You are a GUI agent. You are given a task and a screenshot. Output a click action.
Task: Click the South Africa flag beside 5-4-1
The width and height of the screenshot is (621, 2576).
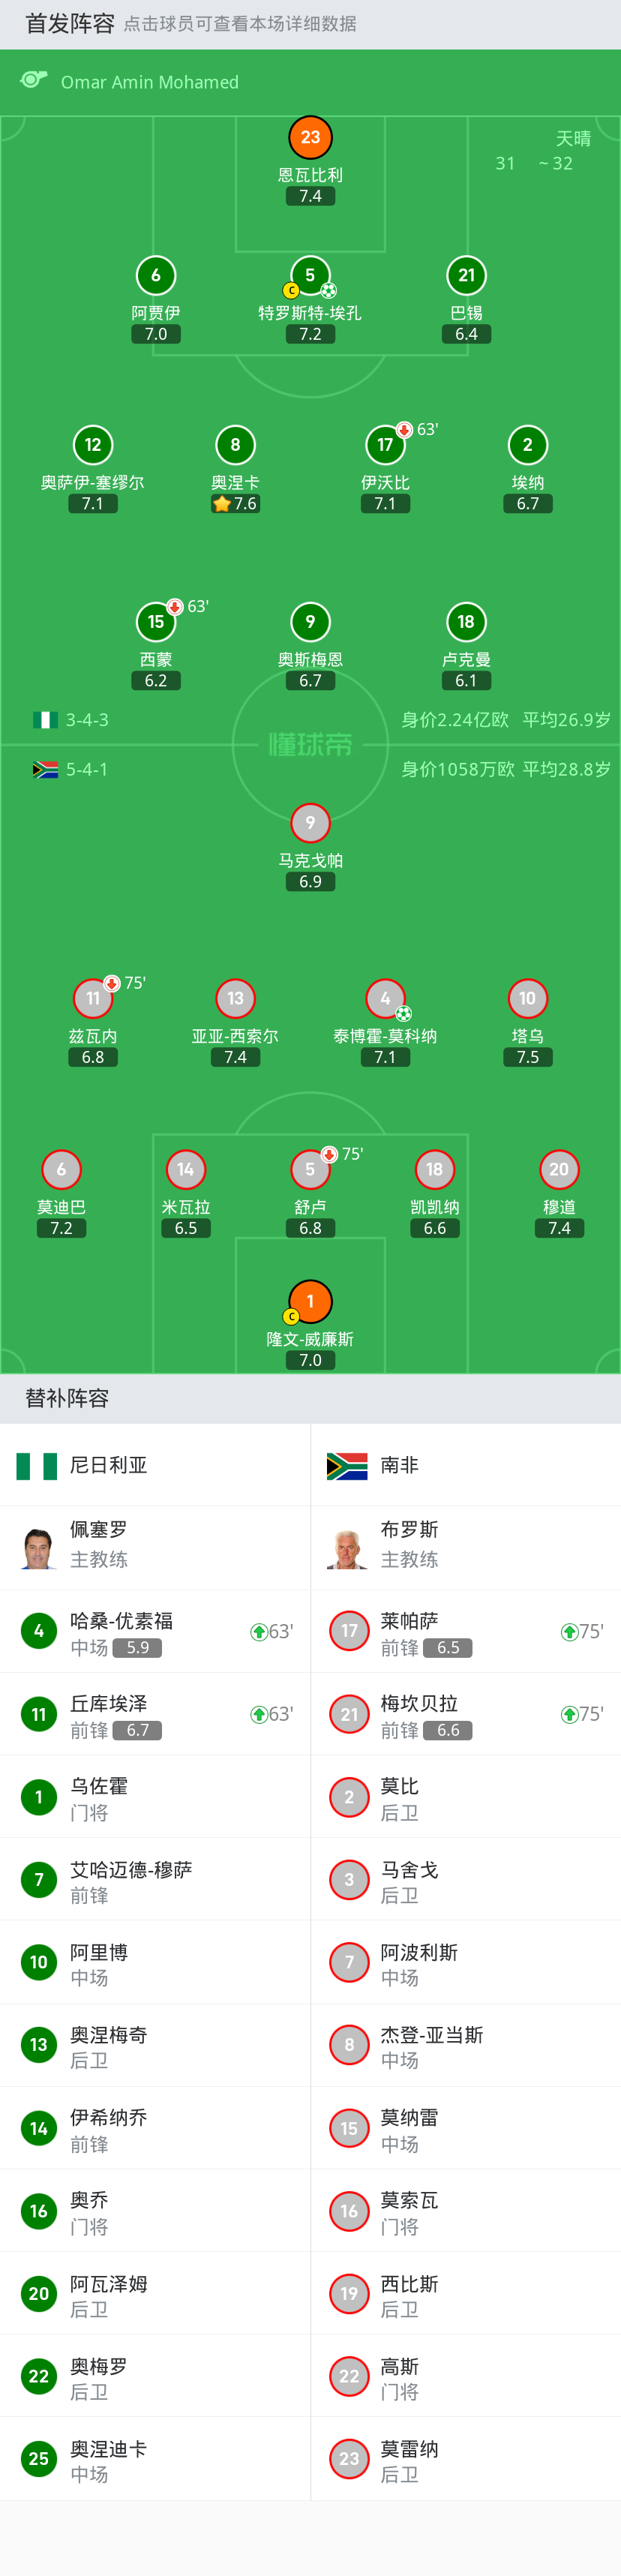click(x=45, y=770)
